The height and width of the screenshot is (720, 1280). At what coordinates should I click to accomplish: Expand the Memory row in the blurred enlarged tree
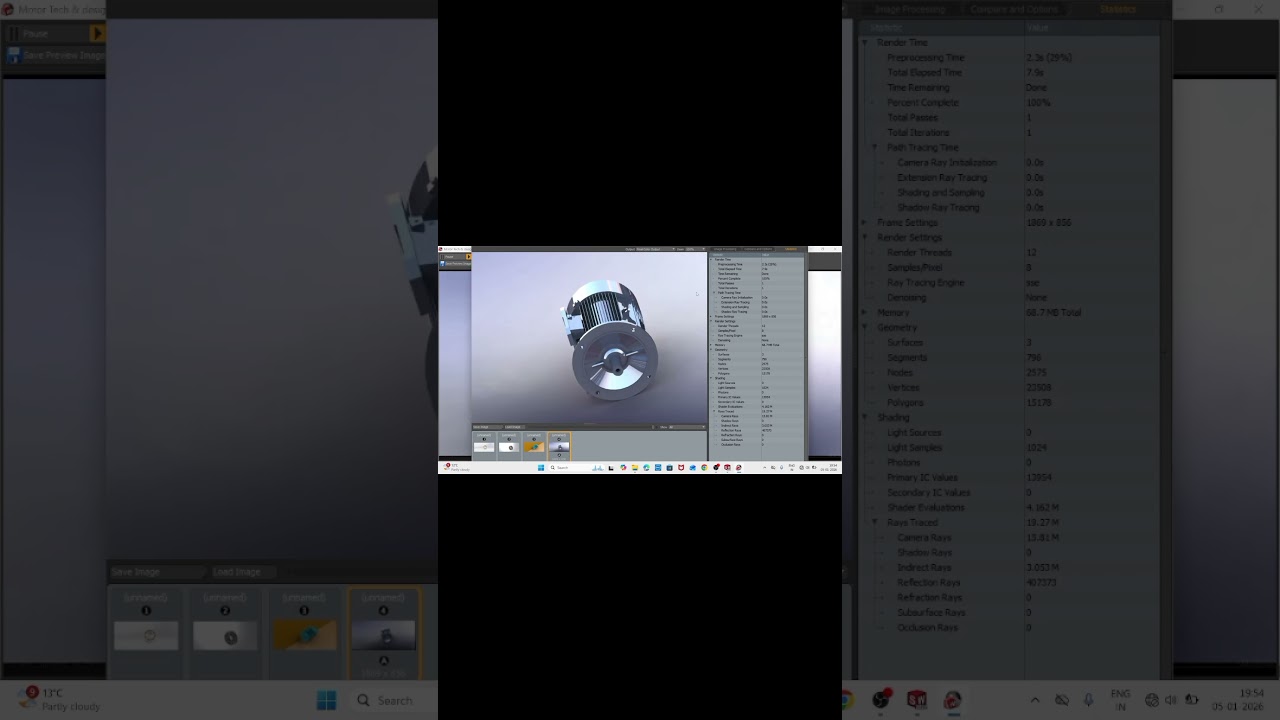(x=865, y=313)
